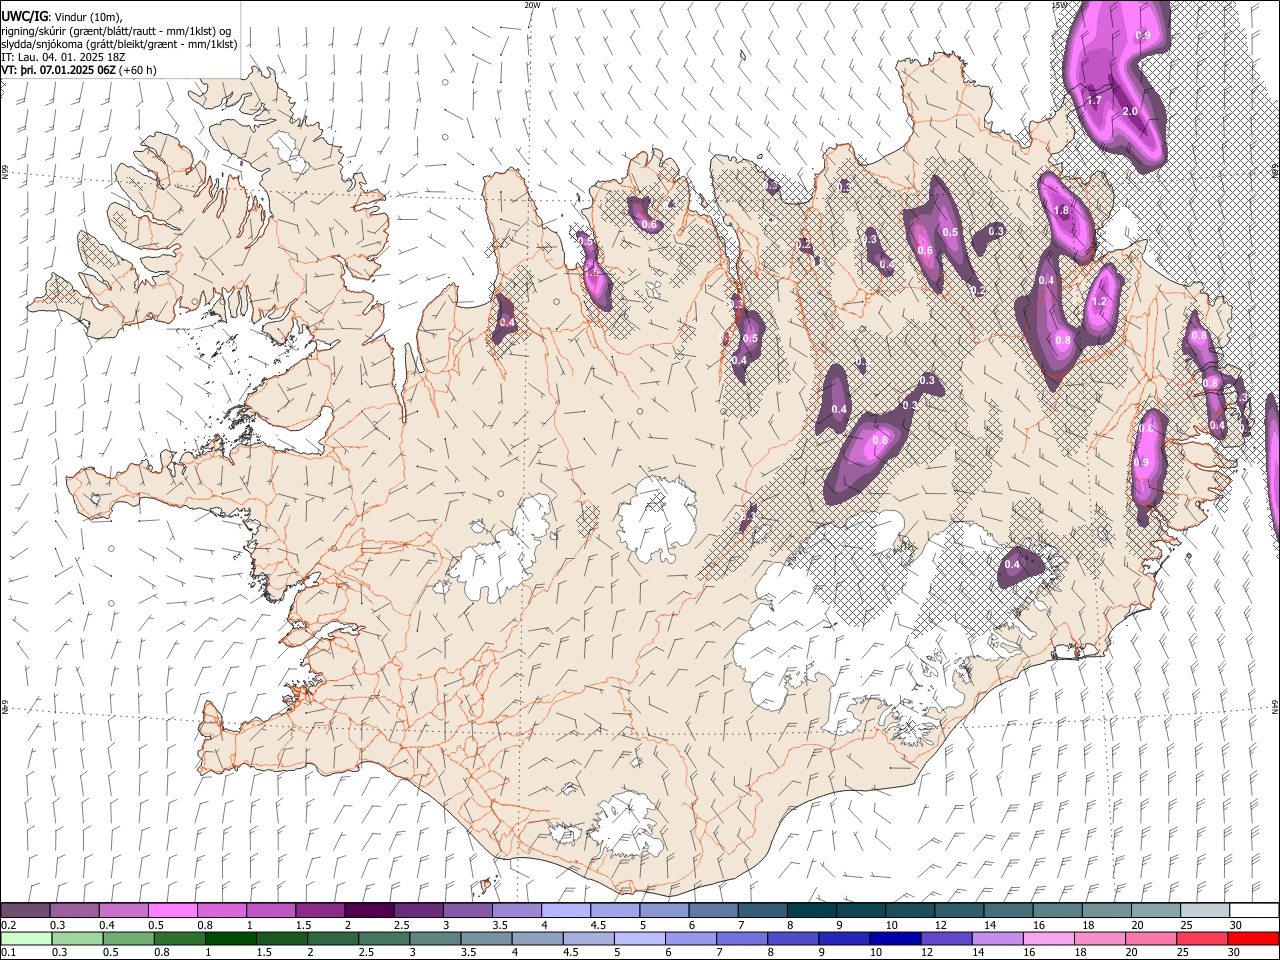Click the lower scale swatch between 0.5 and 0.8

coord(128,938)
